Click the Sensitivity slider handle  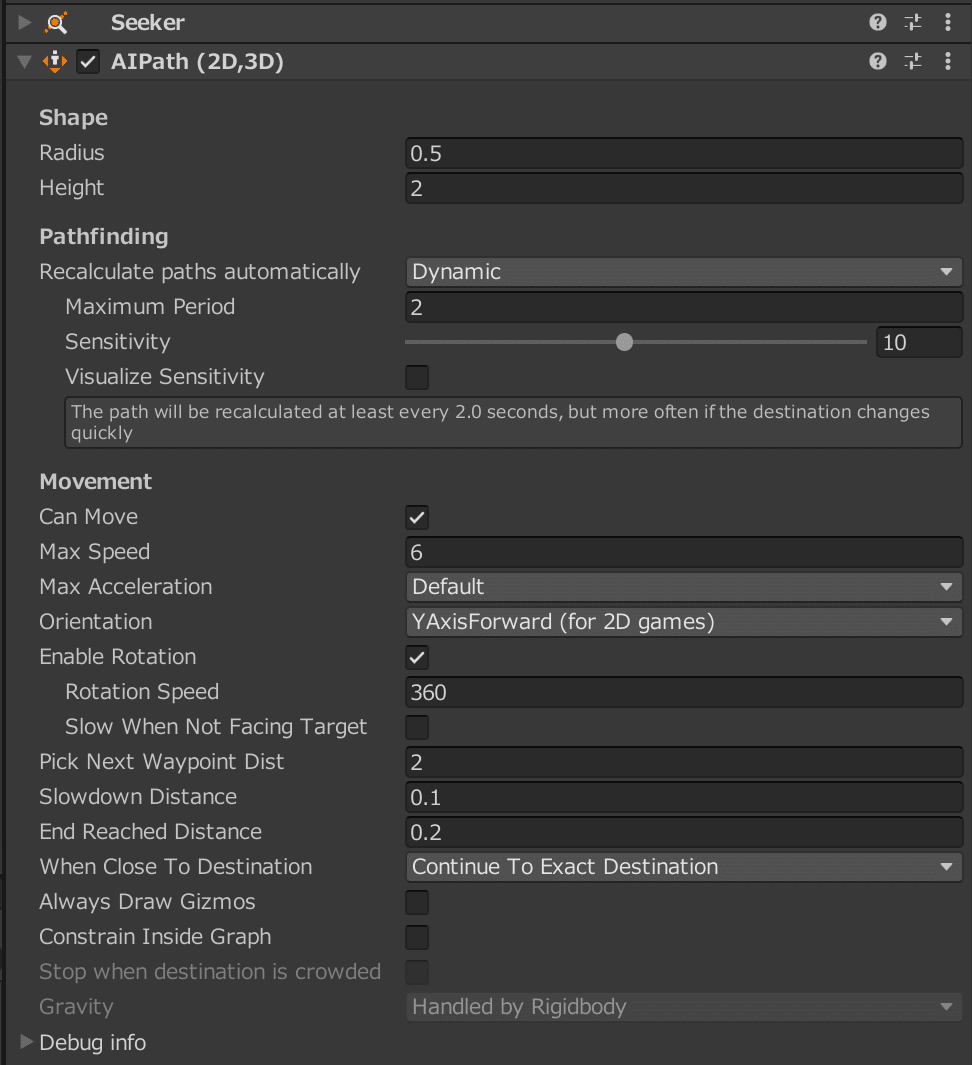[625, 342]
